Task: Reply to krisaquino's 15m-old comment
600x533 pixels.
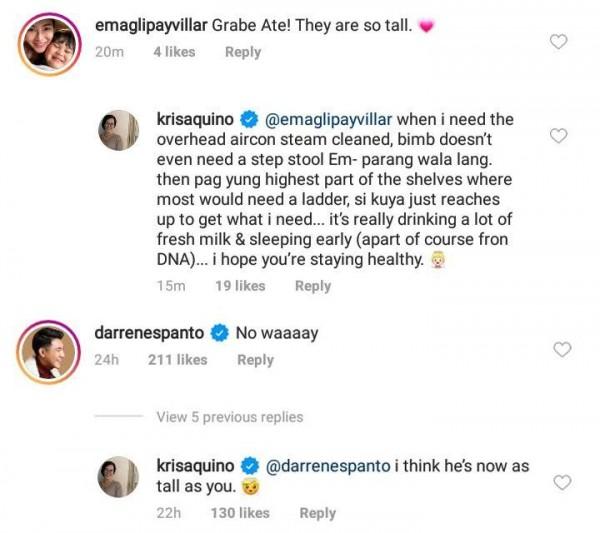Action: click(x=312, y=286)
